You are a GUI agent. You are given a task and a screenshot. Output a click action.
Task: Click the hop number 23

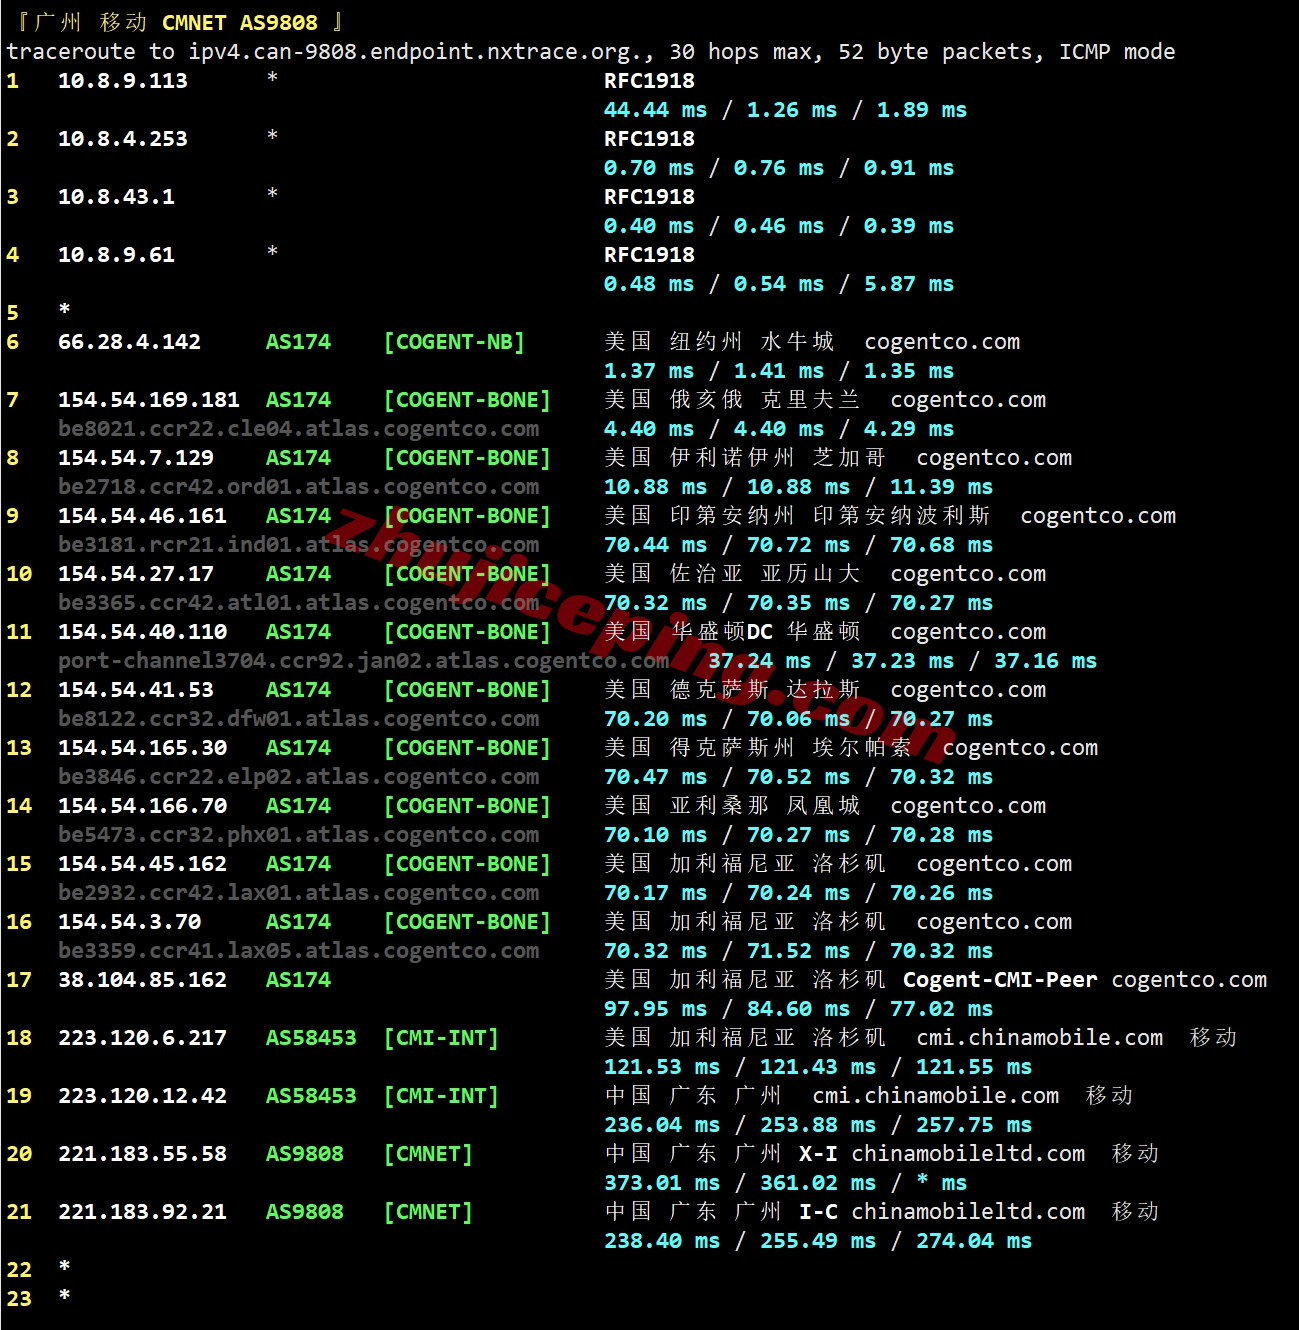point(19,1299)
